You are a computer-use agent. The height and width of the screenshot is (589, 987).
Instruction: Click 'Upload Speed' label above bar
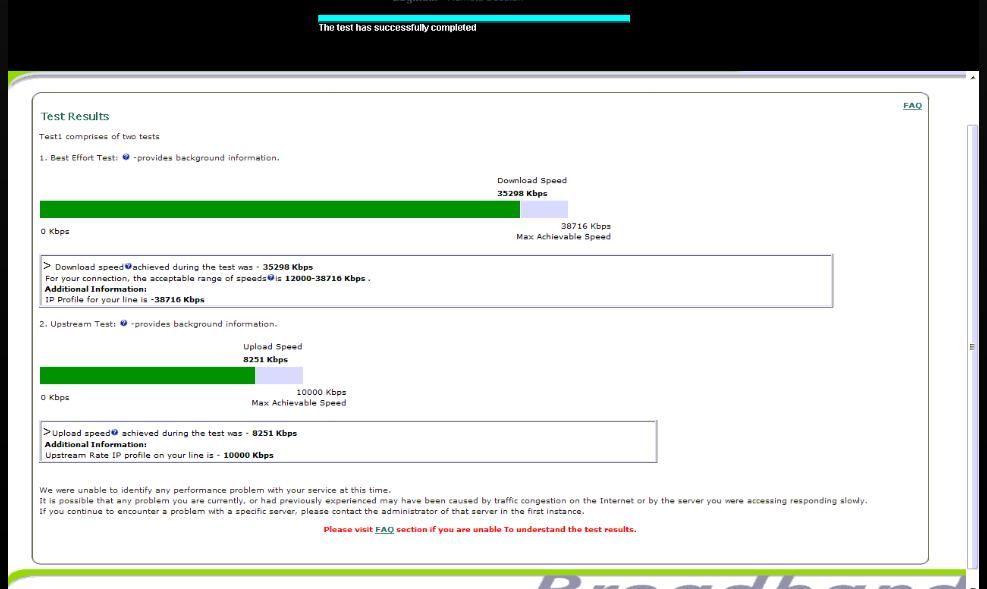273,347
